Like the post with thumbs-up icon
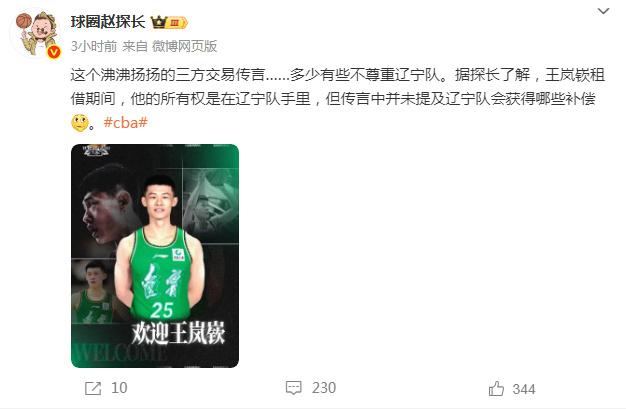 coord(496,388)
